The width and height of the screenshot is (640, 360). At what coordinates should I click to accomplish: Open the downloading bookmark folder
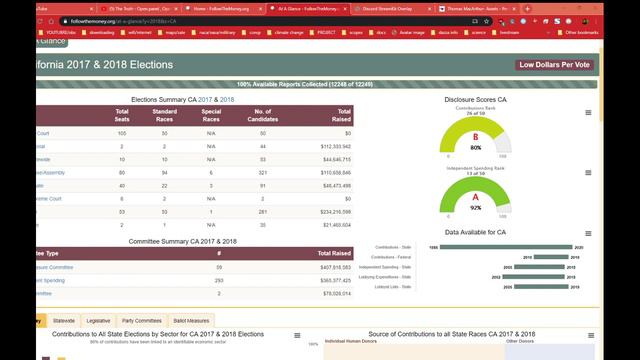[98, 32]
